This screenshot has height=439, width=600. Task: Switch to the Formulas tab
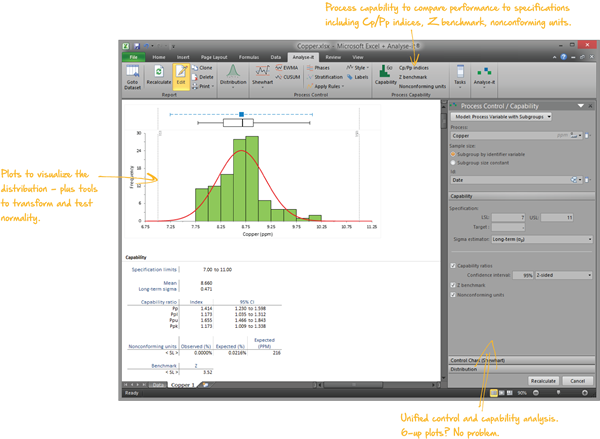coord(249,57)
